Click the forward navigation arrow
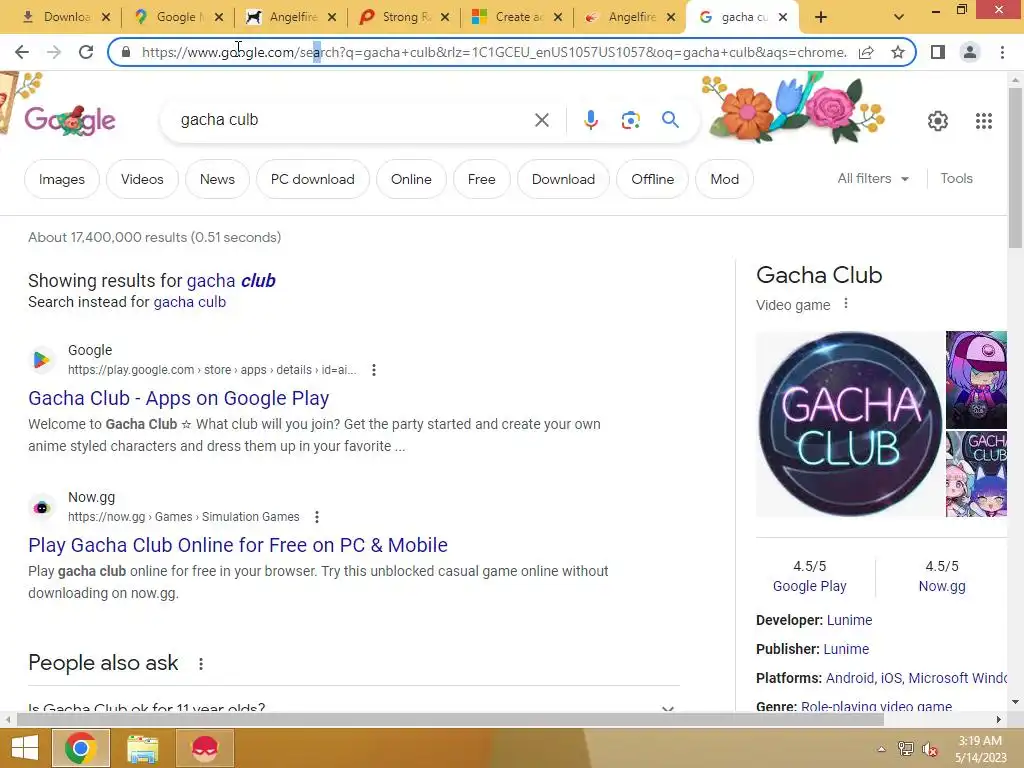The image size is (1024, 768). (54, 52)
